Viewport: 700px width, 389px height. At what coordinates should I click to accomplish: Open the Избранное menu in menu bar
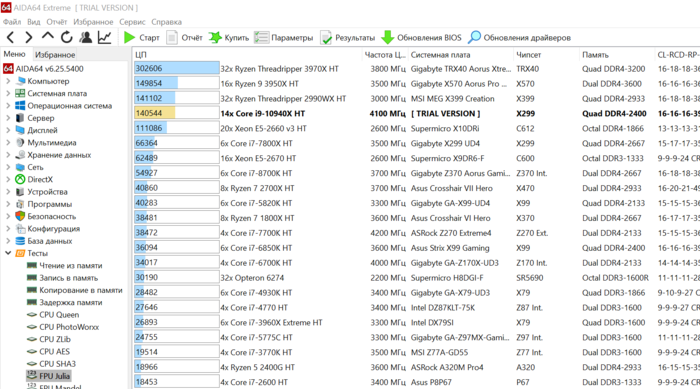coord(93,22)
